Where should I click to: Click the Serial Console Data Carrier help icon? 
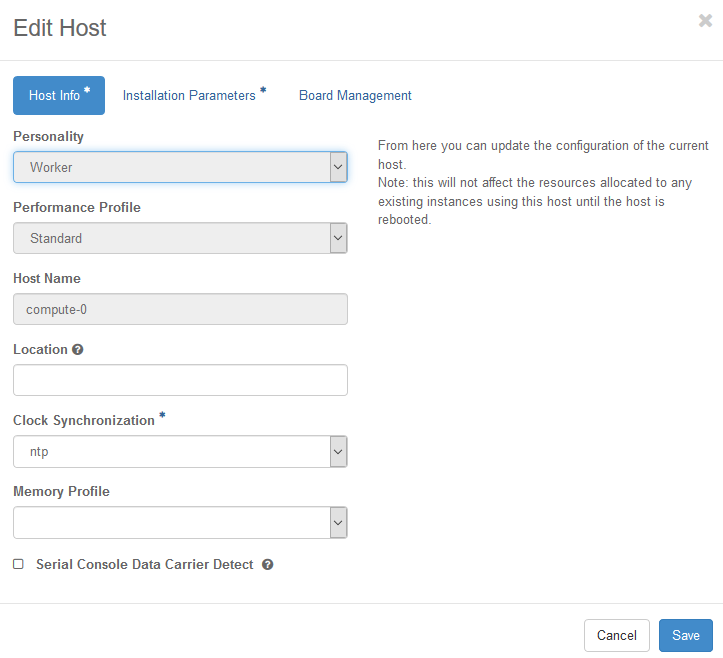coord(267,564)
